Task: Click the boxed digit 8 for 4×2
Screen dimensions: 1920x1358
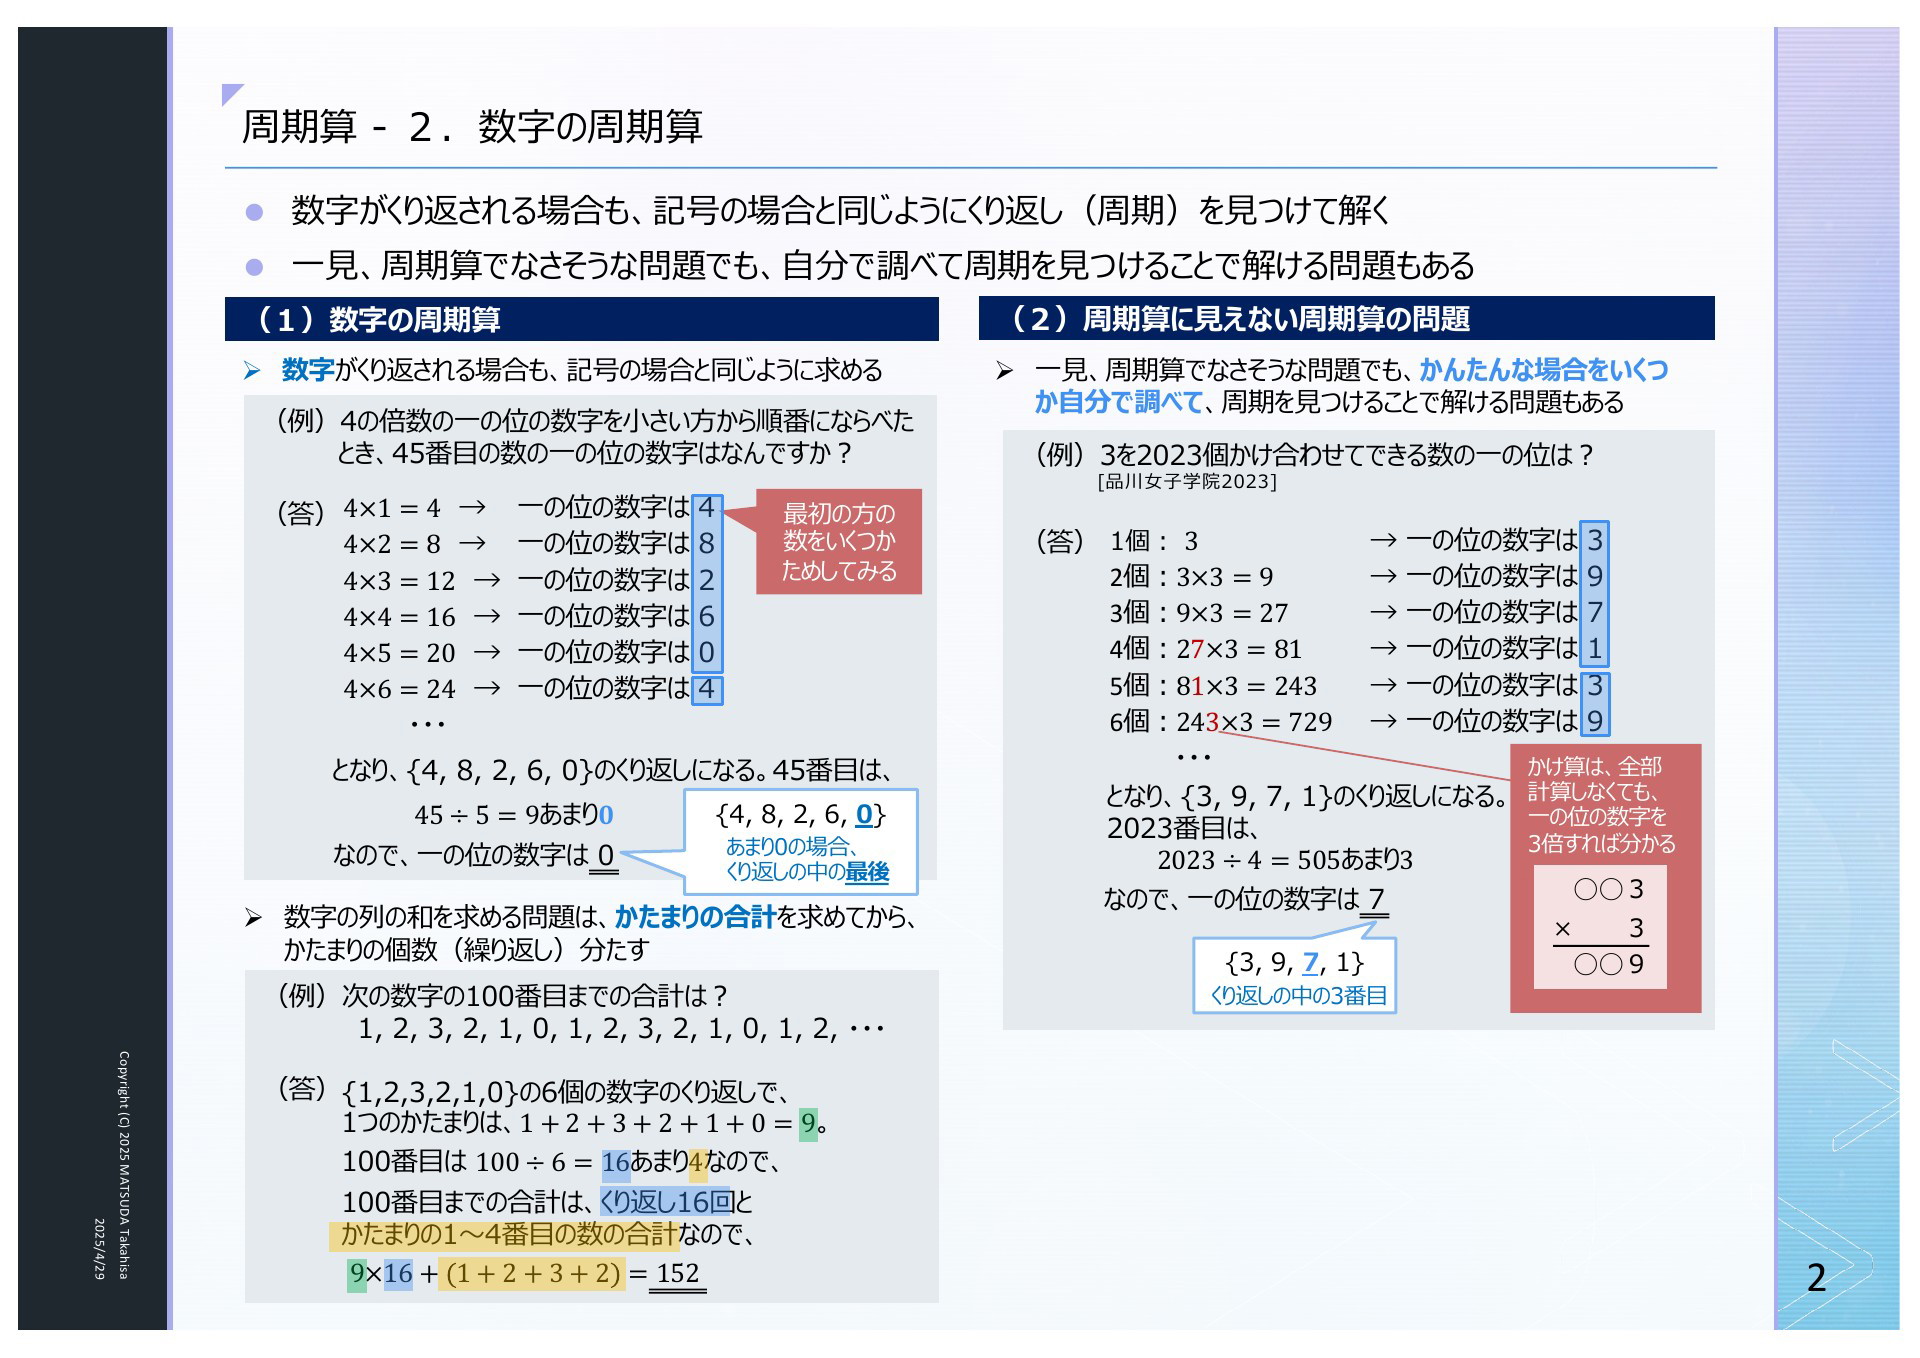Action: (706, 543)
